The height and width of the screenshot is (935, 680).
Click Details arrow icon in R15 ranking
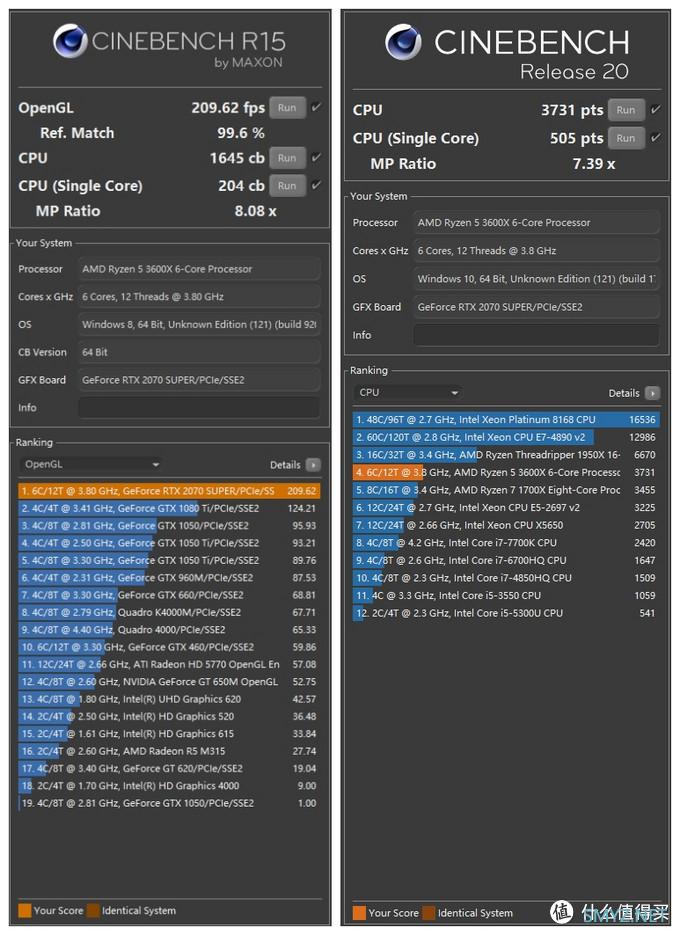(x=313, y=465)
